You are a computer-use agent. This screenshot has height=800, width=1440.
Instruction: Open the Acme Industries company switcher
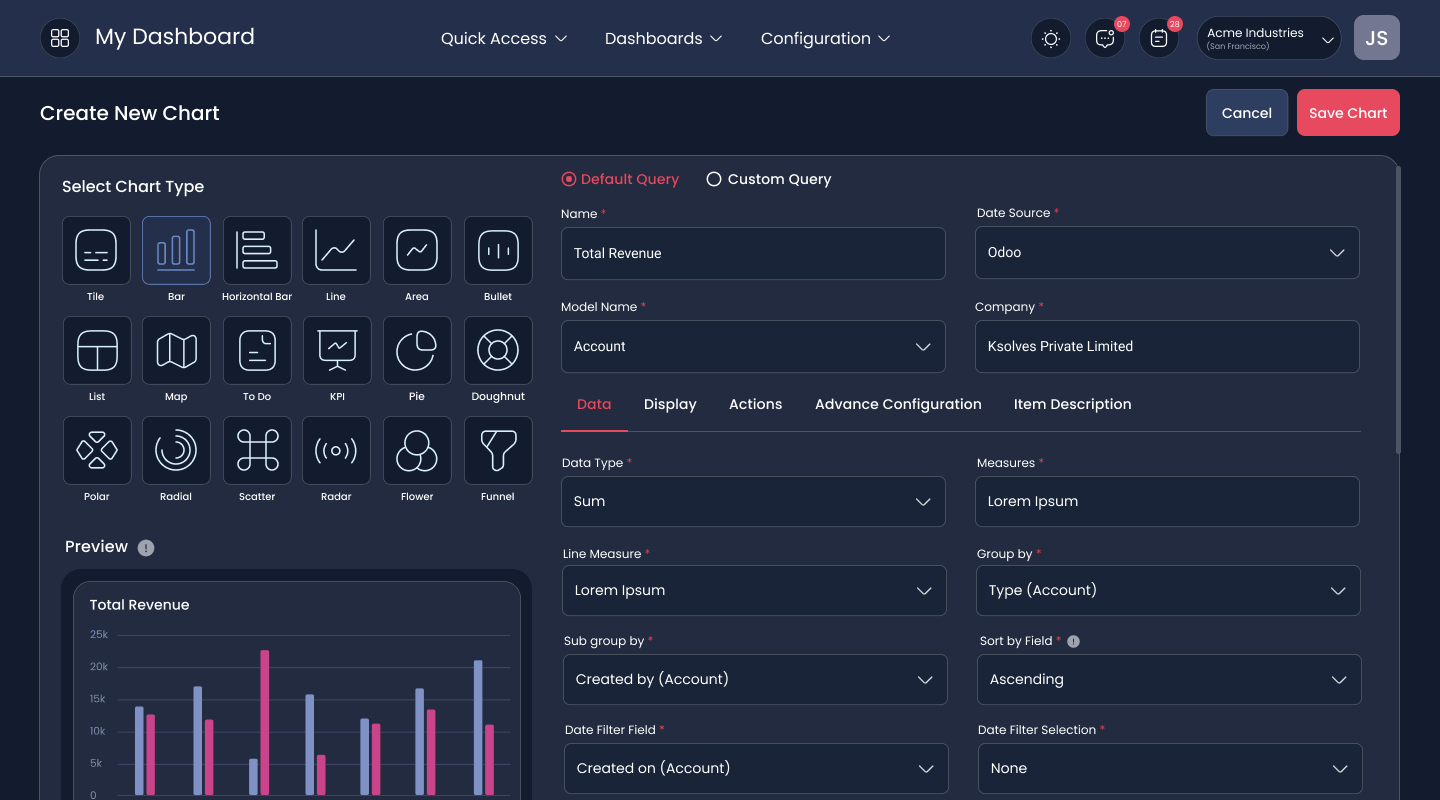(1269, 38)
